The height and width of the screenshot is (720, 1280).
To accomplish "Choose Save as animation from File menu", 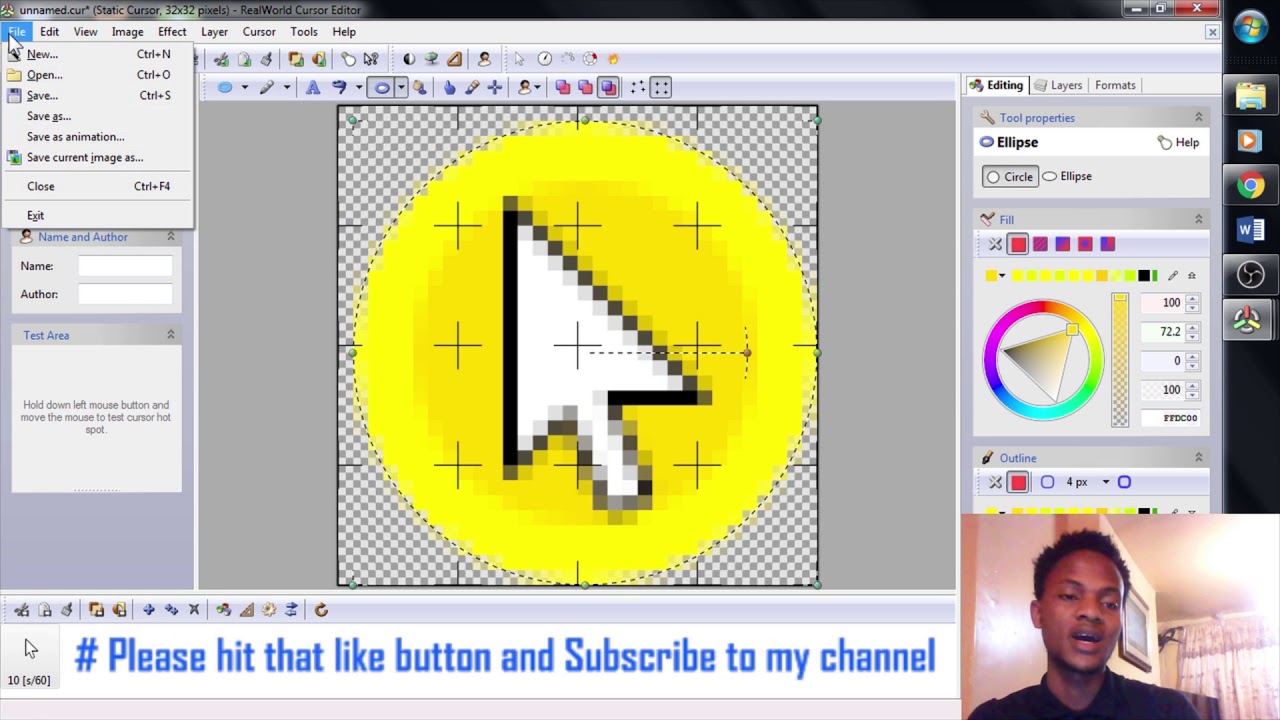I will click(97, 137).
